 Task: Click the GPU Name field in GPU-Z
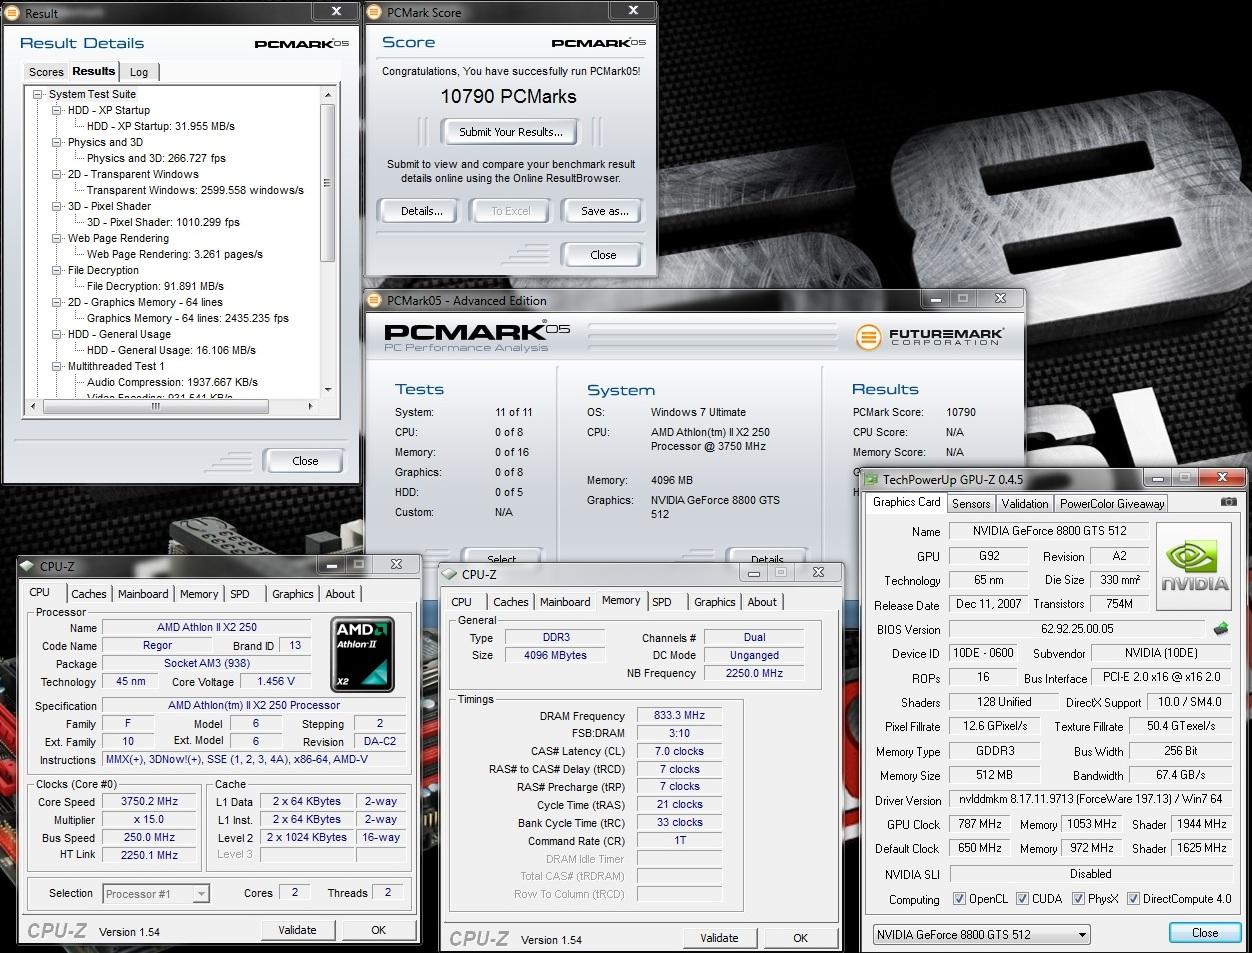click(1047, 531)
